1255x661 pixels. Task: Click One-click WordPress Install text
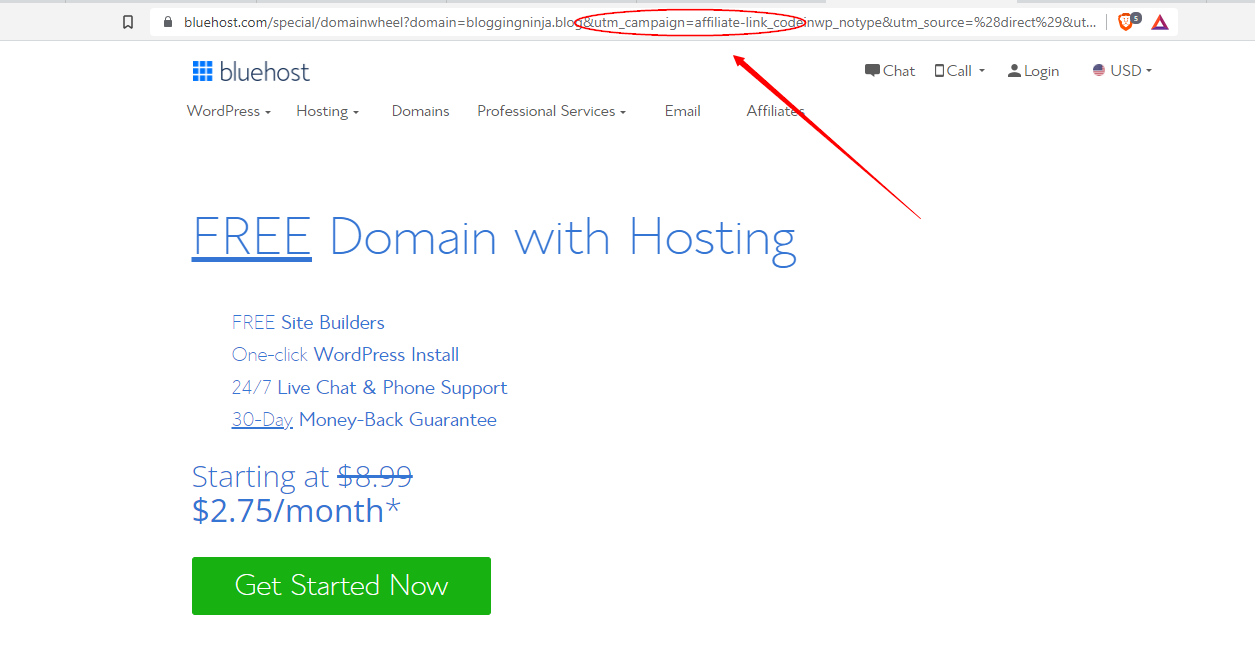[345, 355]
